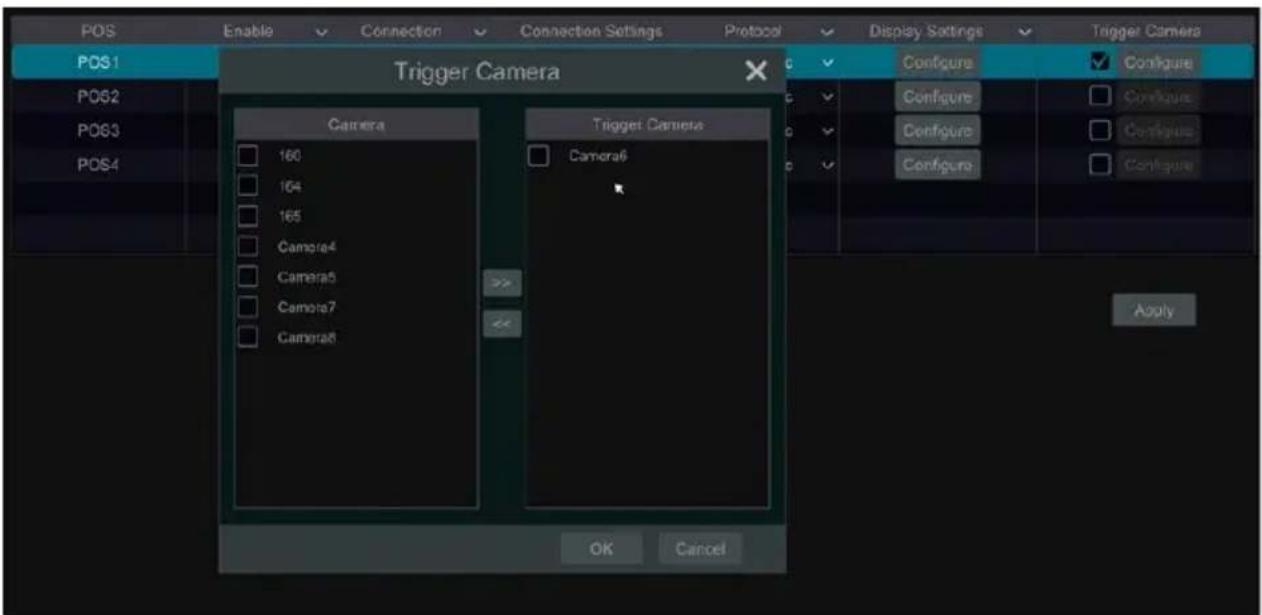Check the Camera7 checkbox

249,307
